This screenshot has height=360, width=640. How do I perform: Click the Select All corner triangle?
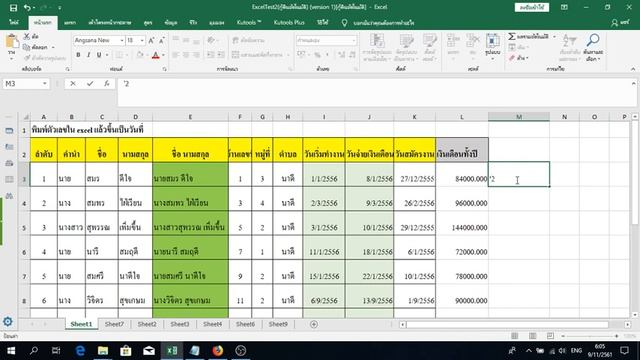[26, 117]
